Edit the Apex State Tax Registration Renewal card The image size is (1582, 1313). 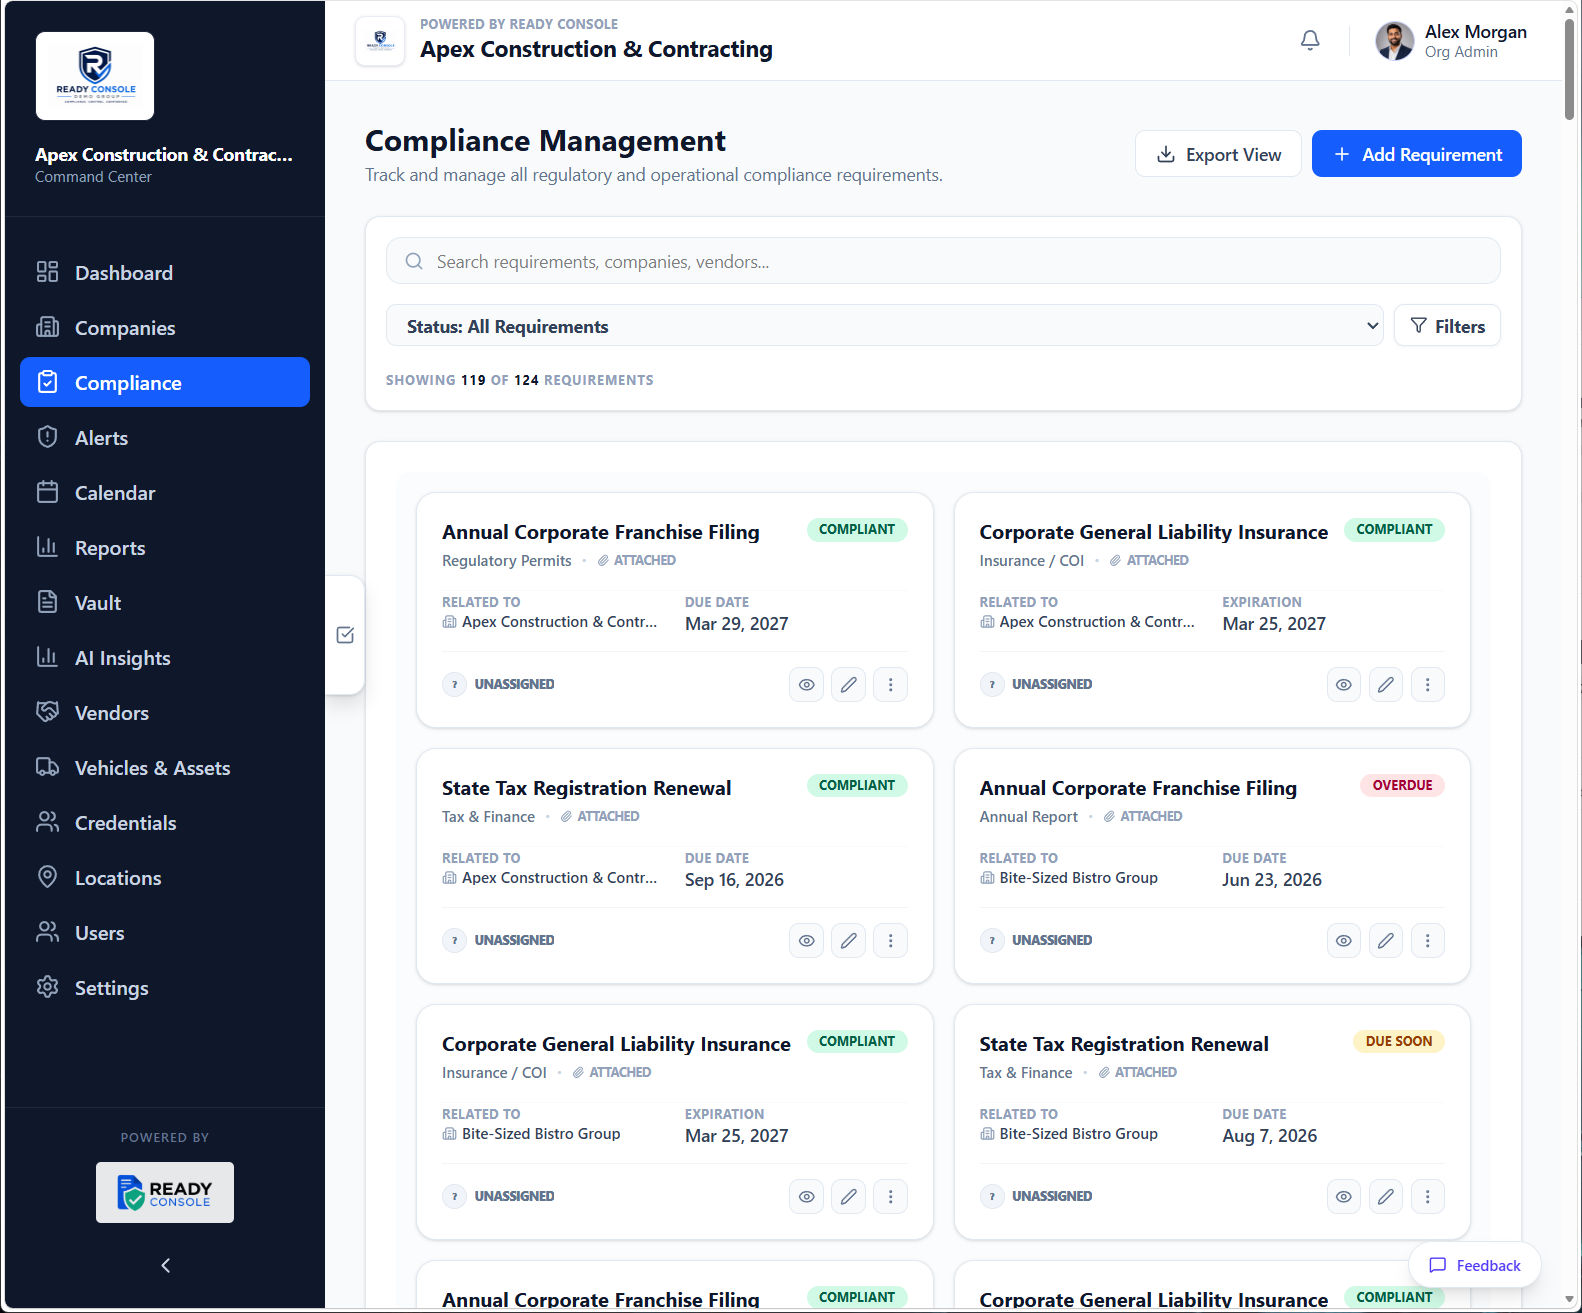(x=848, y=941)
